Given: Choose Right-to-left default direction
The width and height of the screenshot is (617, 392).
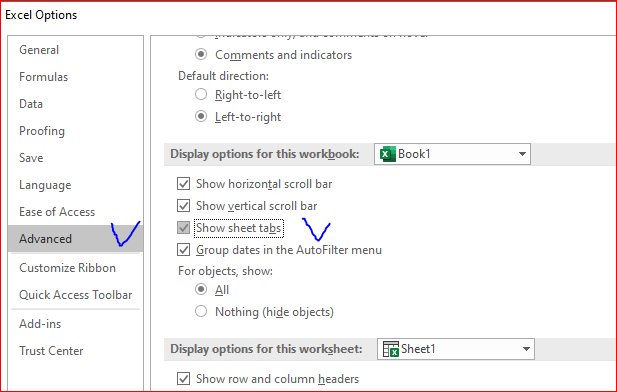Looking at the screenshot, I should click(x=201, y=94).
